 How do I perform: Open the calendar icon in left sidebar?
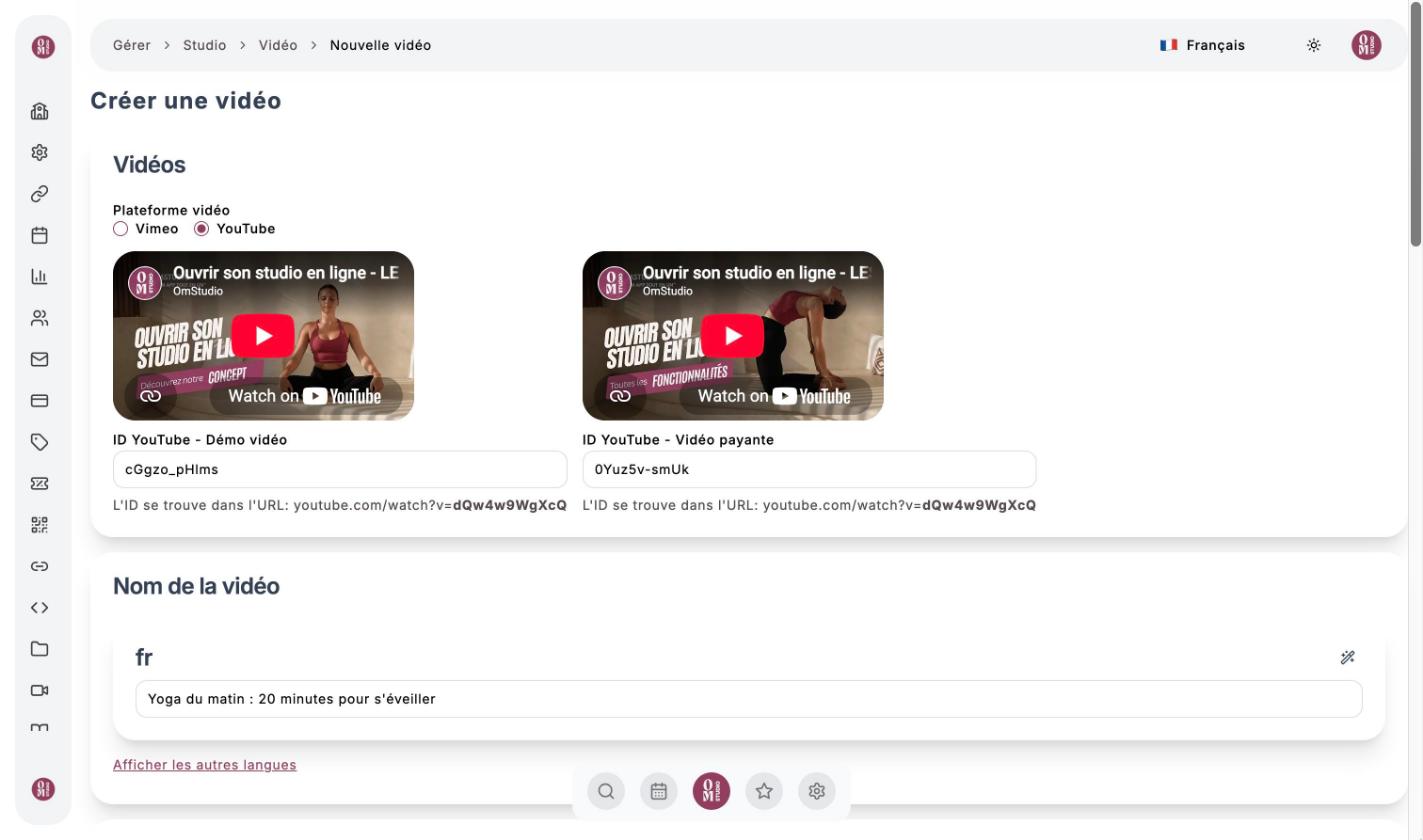[39, 236]
